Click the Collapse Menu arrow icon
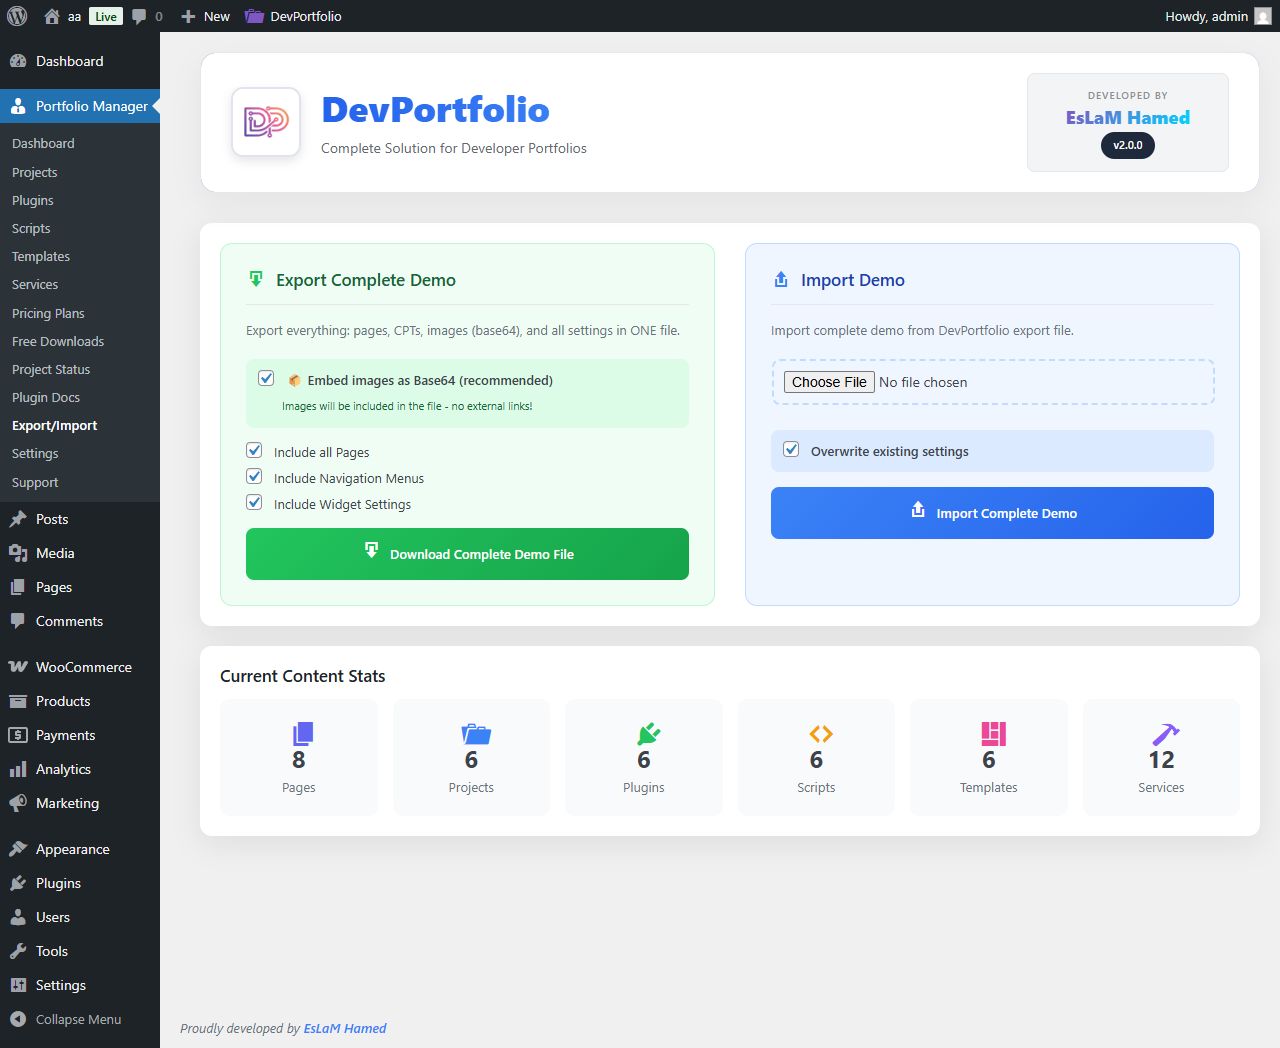1280x1048 pixels. coord(18,1019)
